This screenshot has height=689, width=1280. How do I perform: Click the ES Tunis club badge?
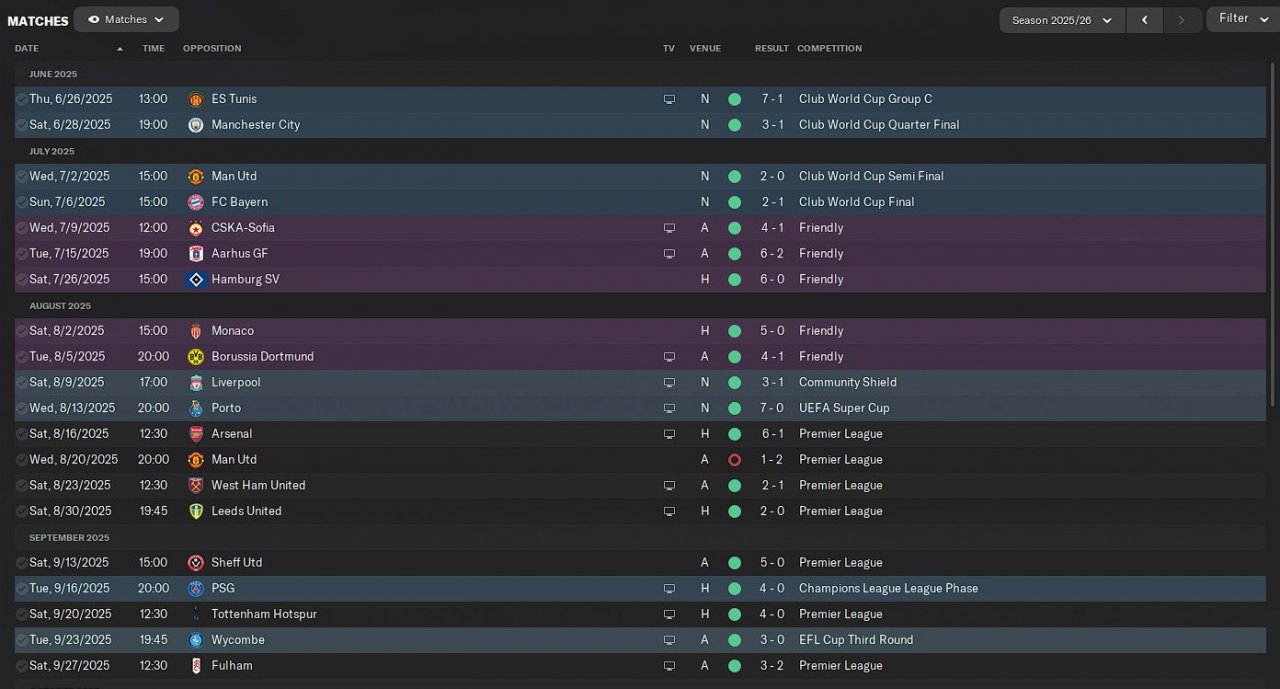pos(196,99)
